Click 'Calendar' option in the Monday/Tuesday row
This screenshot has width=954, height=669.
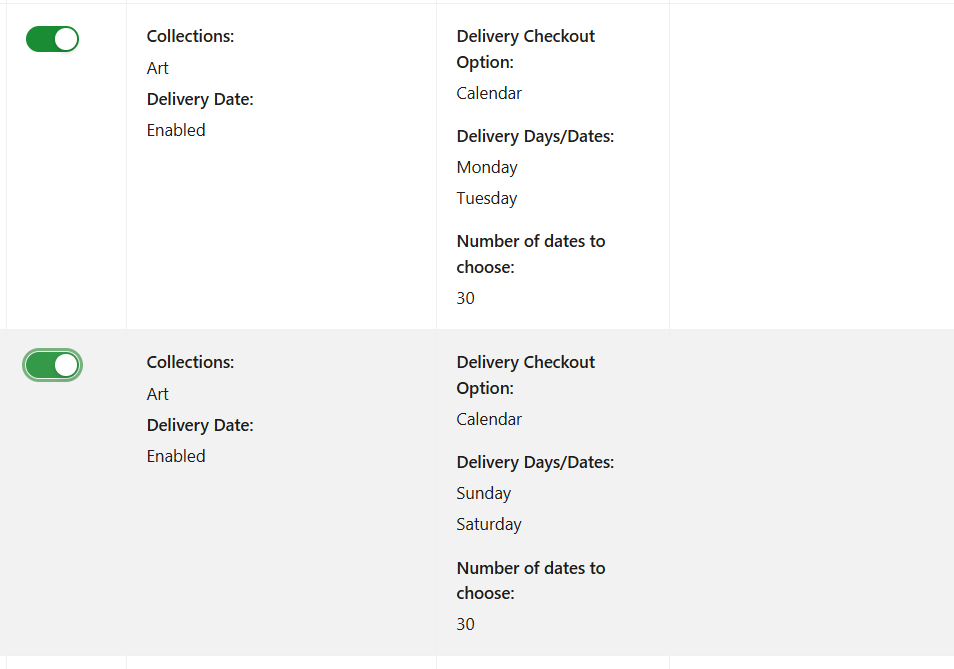click(x=489, y=93)
